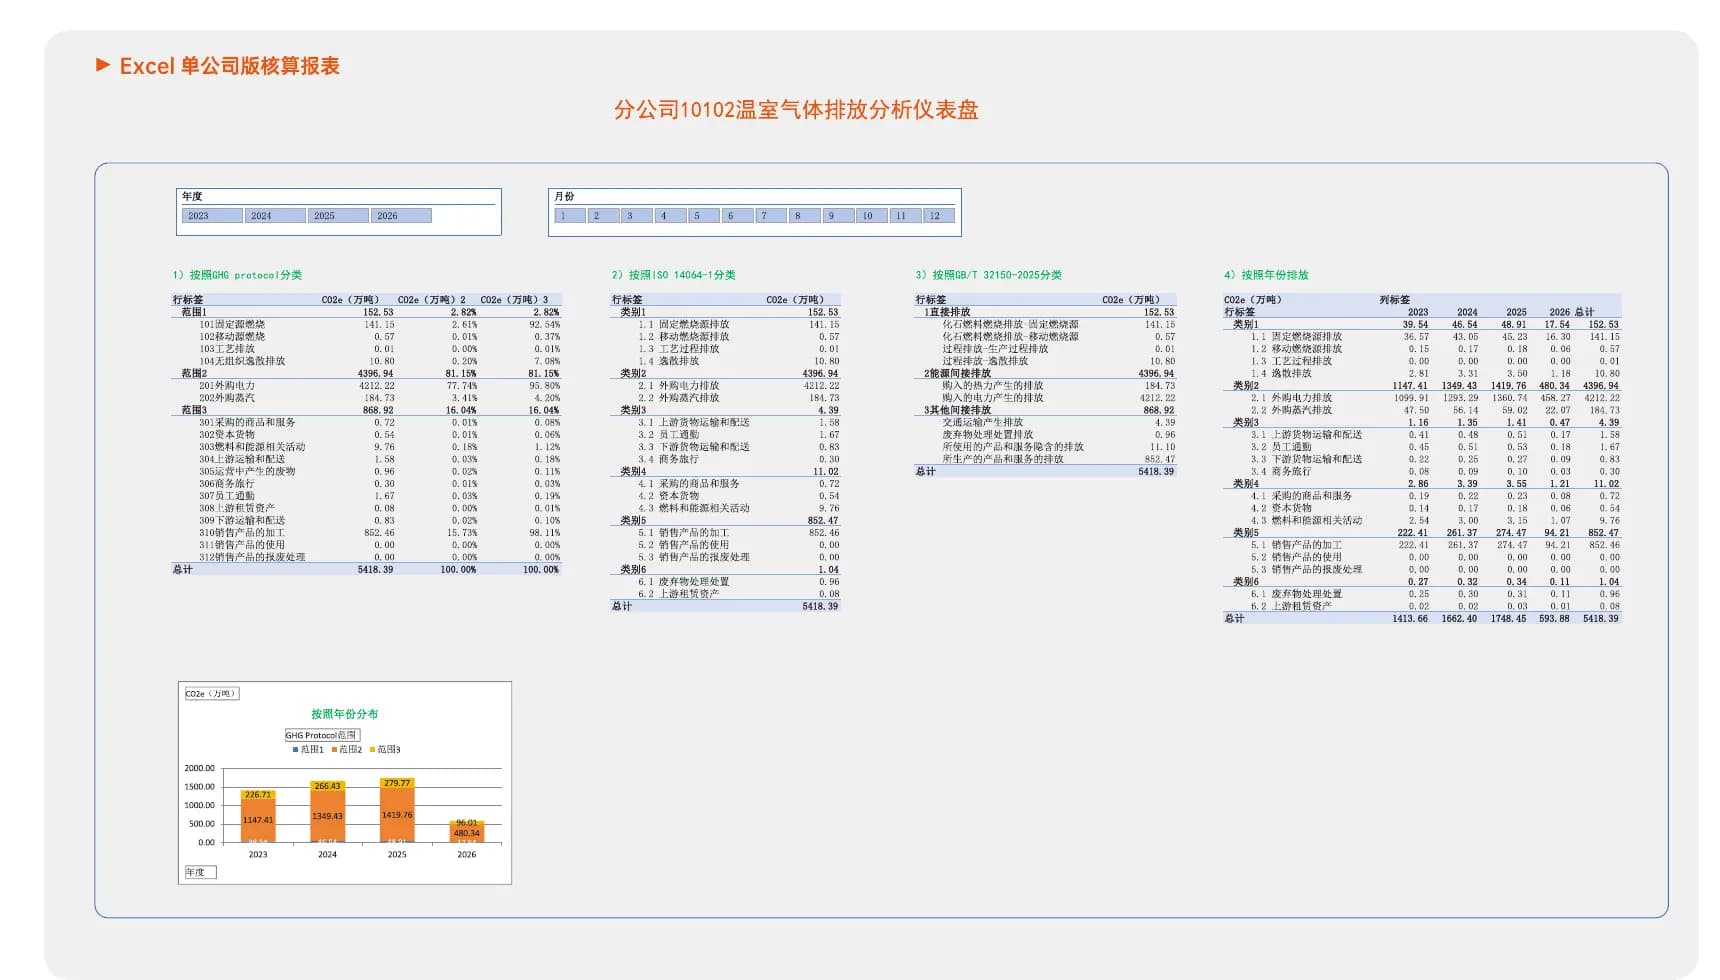The width and height of the screenshot is (1720, 980).
Task: Click the 226.71 yellow bar segment
Action: pyautogui.click(x=258, y=795)
